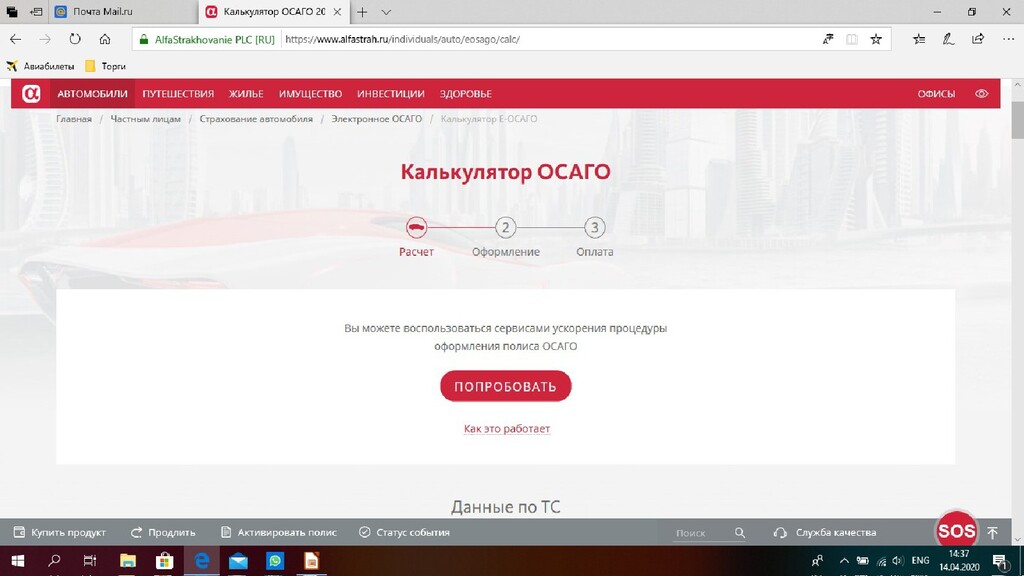
Task: Click the address bar URL
Action: 402,39
